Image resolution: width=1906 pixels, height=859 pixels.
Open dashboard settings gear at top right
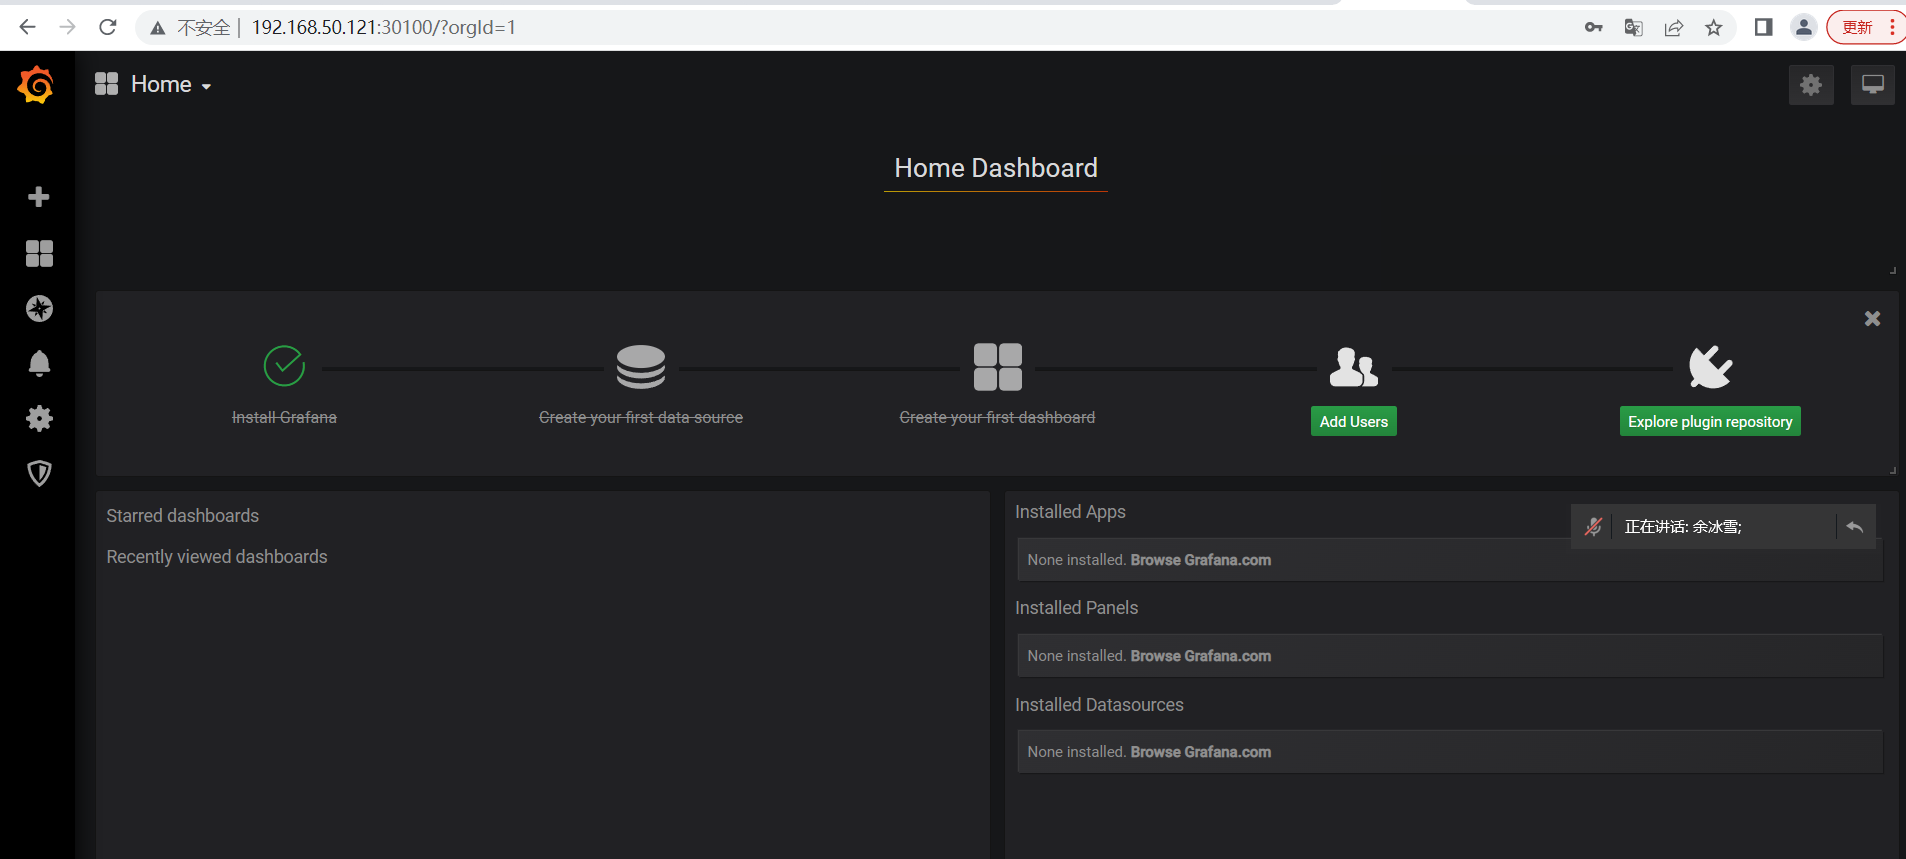click(x=1811, y=85)
